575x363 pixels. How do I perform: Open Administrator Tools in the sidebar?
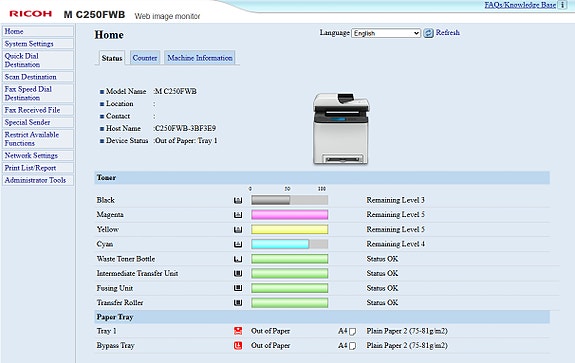pos(38,180)
